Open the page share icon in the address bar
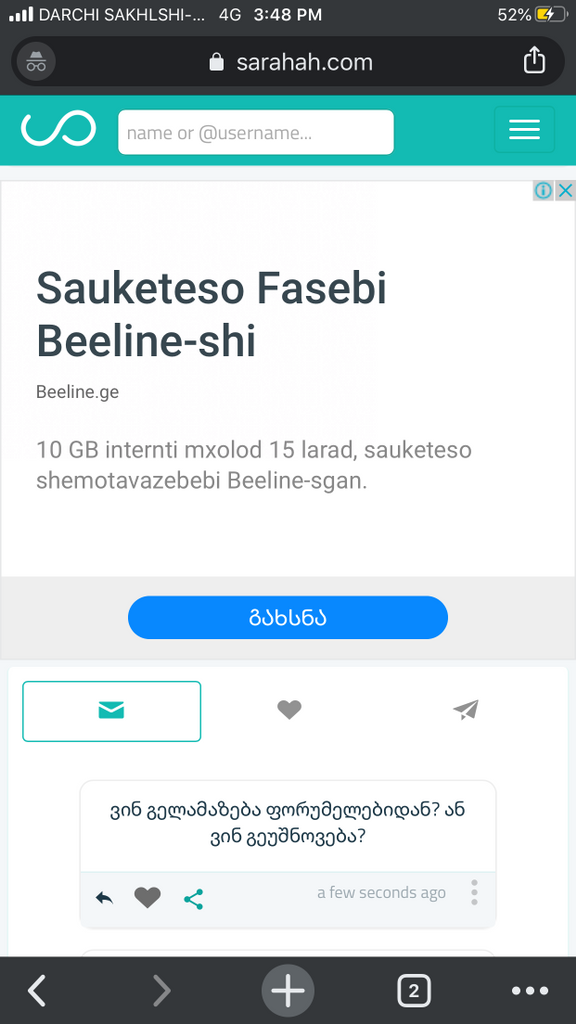 pyautogui.click(x=534, y=60)
